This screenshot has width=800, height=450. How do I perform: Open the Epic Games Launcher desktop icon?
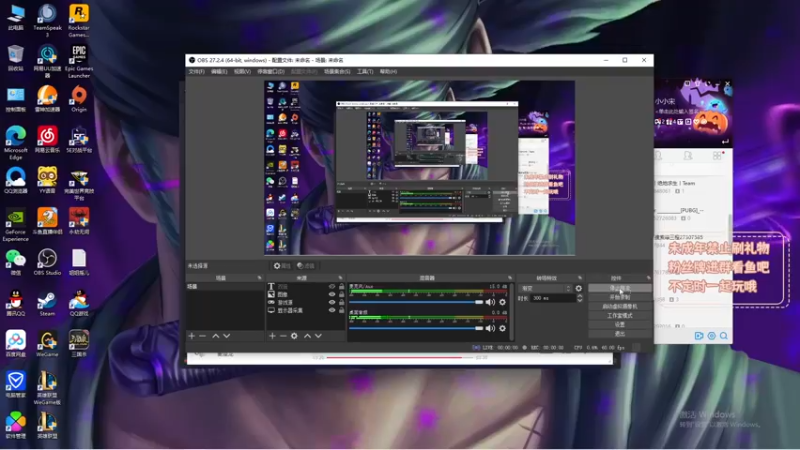[x=79, y=61]
